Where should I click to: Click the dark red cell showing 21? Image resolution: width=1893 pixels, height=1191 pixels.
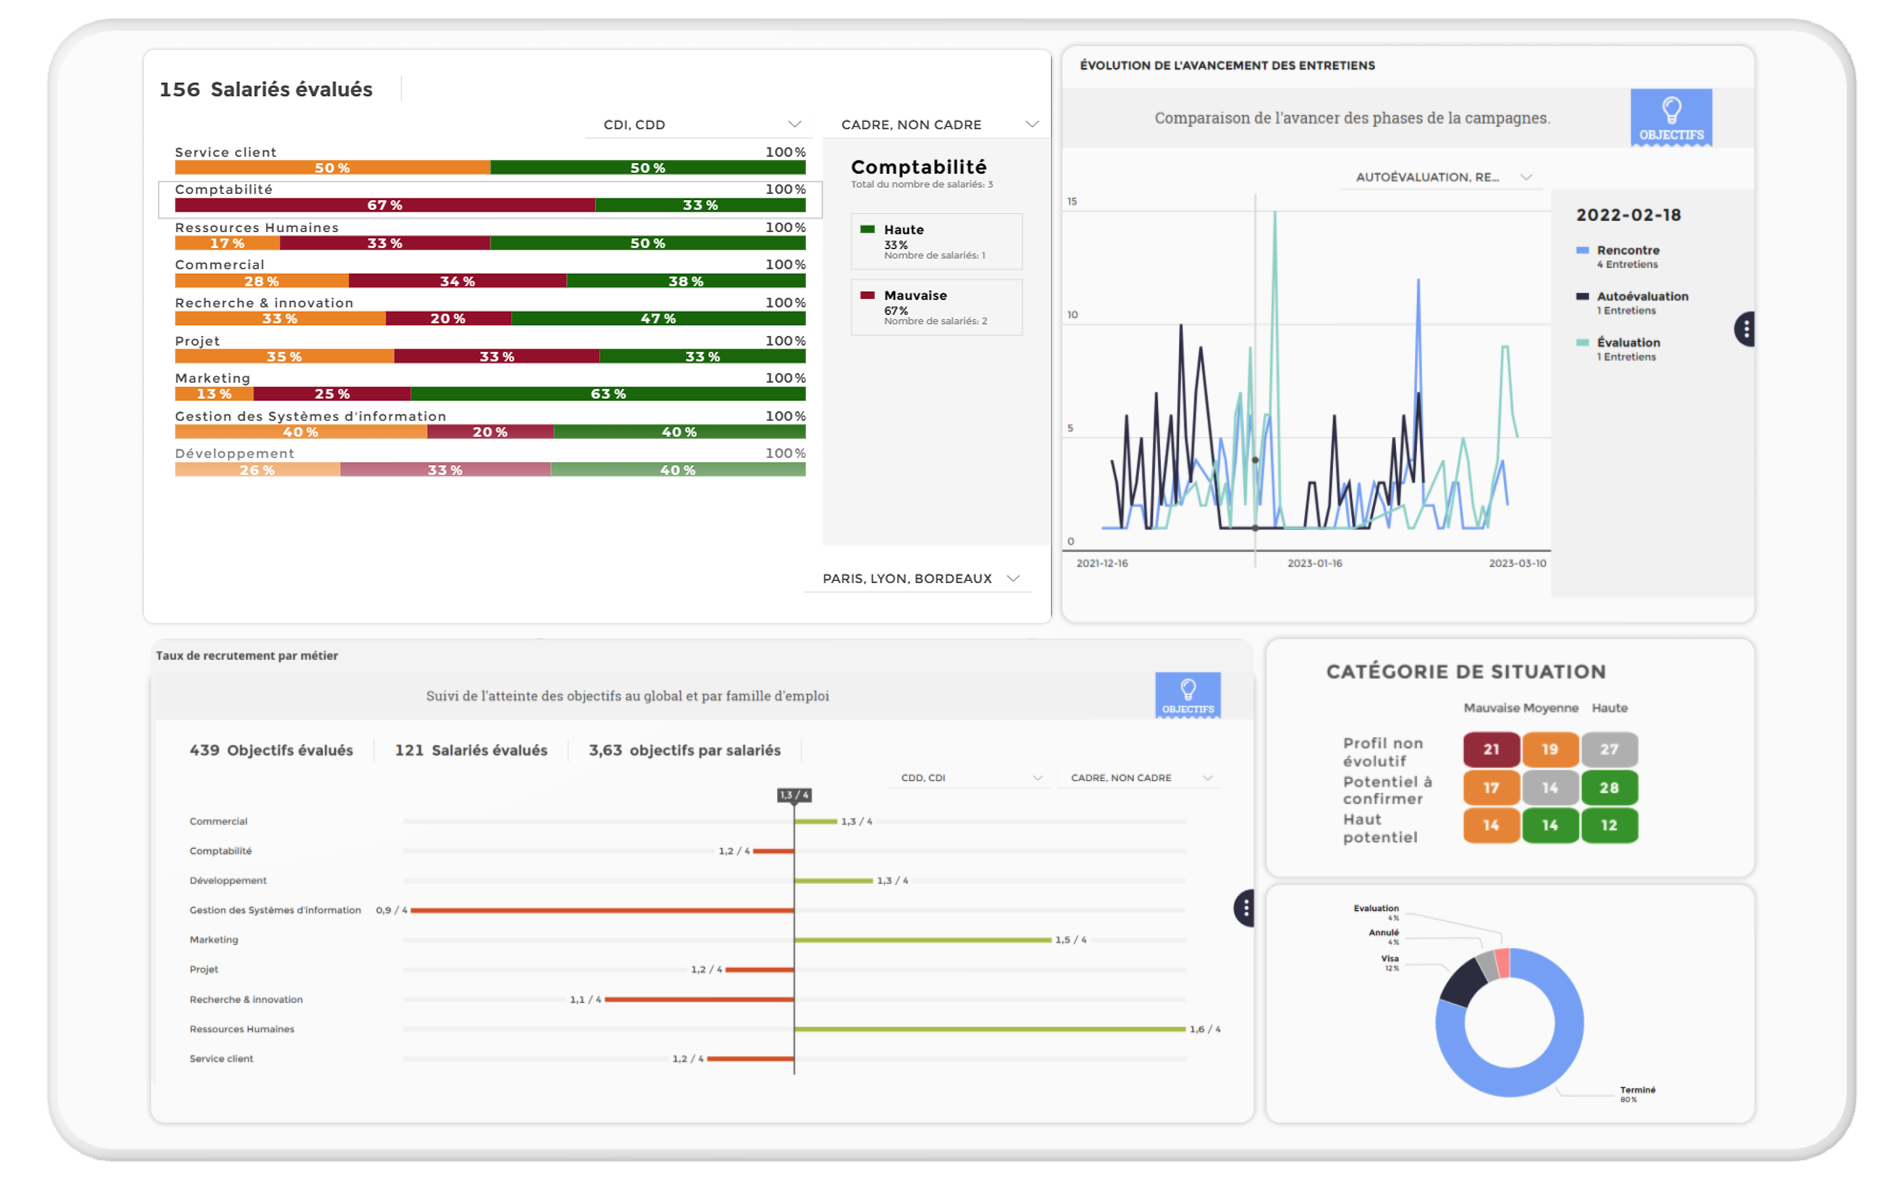click(1490, 749)
